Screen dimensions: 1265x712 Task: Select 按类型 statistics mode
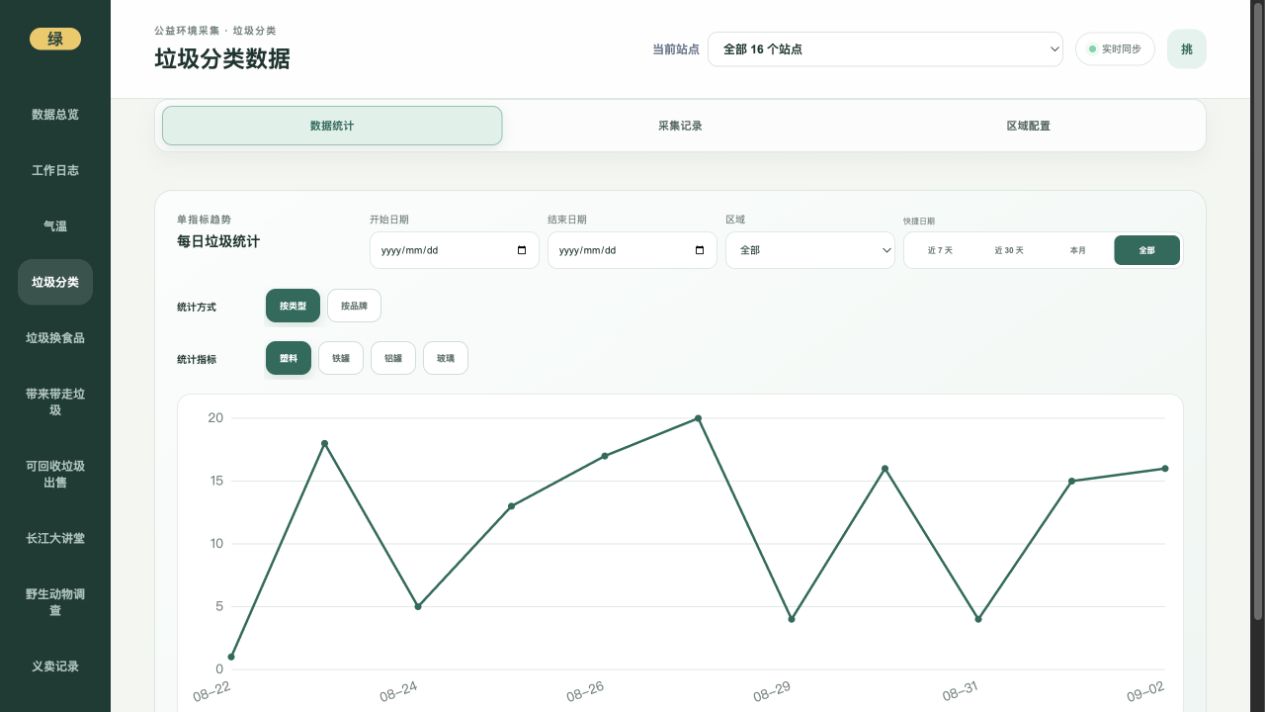click(293, 306)
